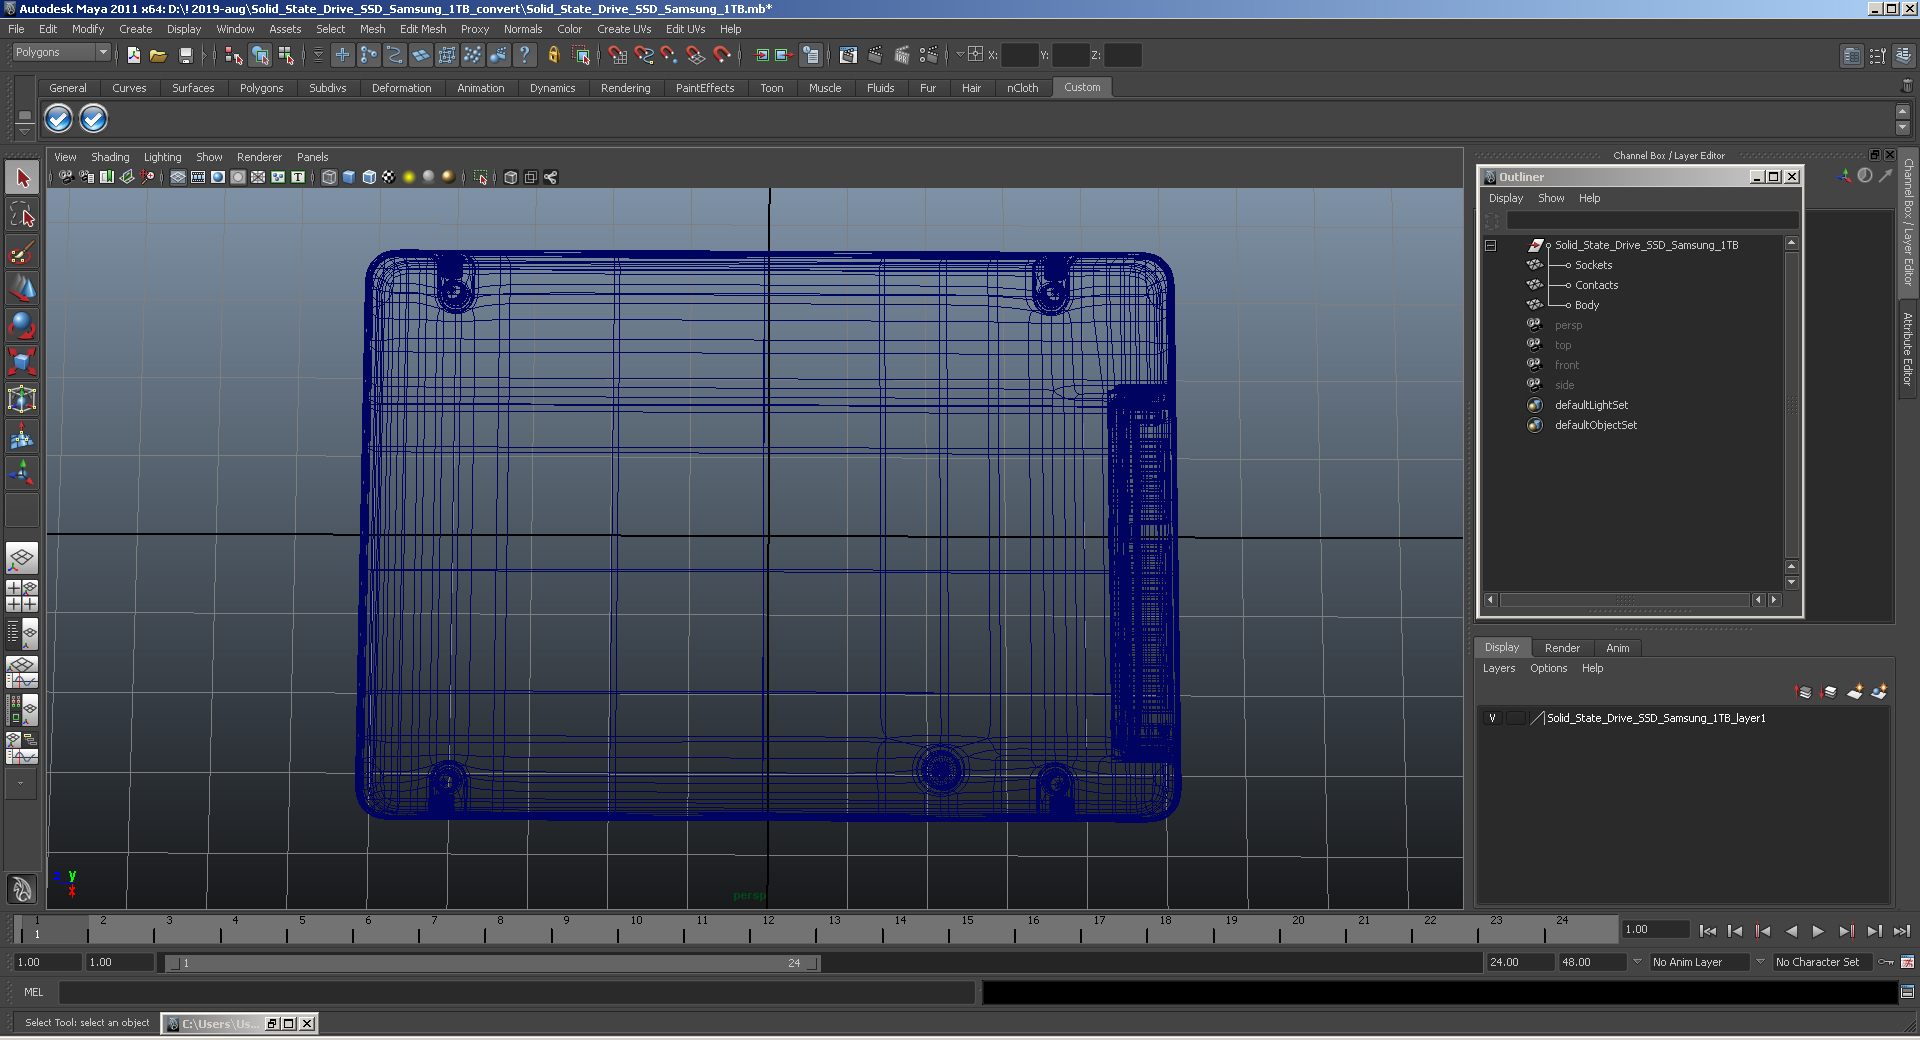Open the Edit Mesh menu

coord(423,29)
